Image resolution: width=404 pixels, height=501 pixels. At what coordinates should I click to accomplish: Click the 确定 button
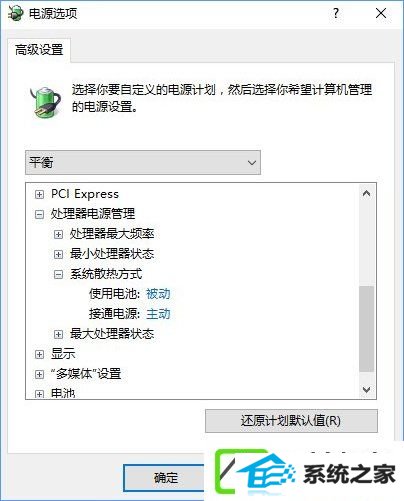[x=166, y=477]
